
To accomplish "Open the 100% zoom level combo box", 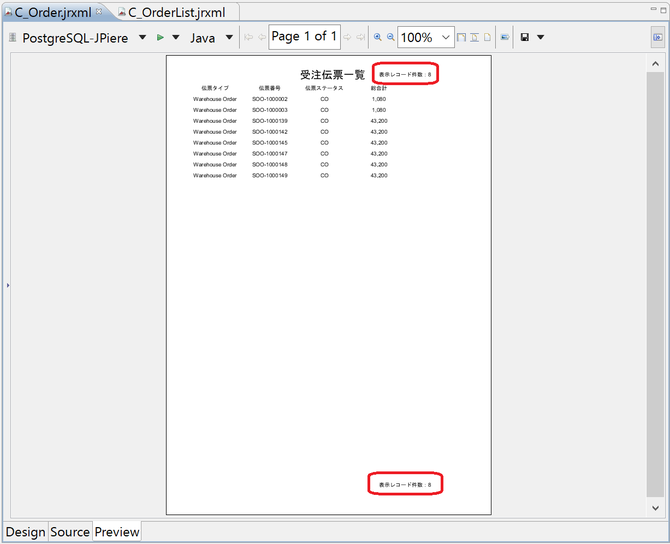I will coord(426,37).
